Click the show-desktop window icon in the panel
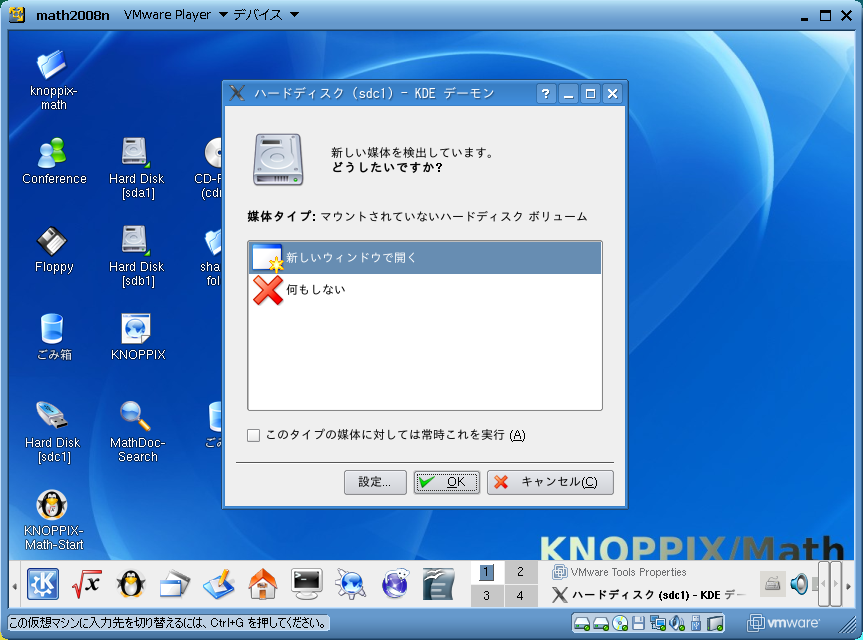The width and height of the screenshot is (863, 640). tap(175, 584)
